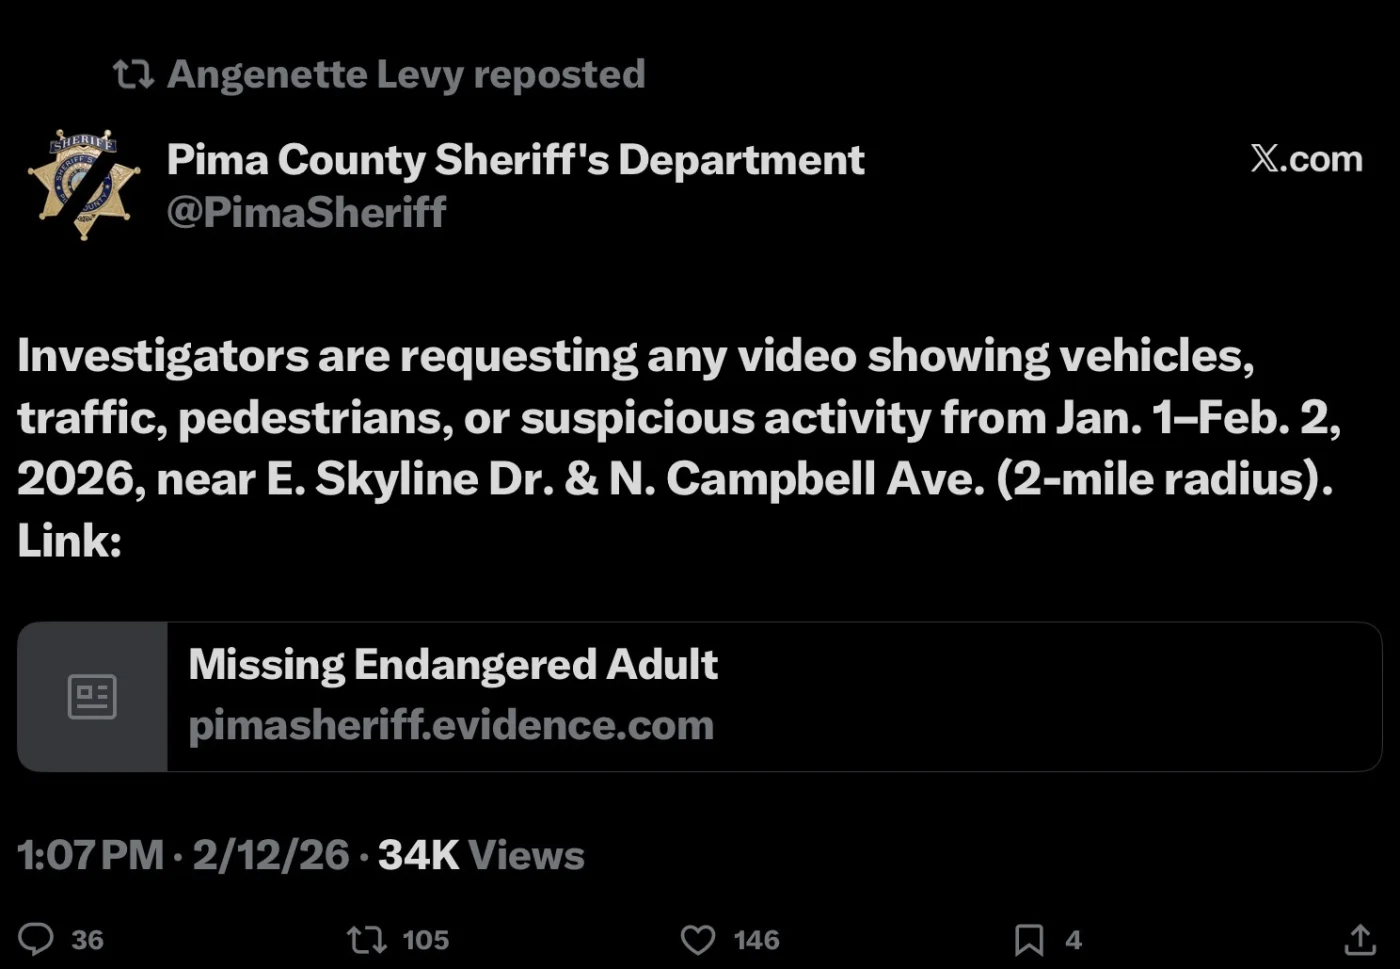Open the sheriff badge profile picture

(84, 184)
